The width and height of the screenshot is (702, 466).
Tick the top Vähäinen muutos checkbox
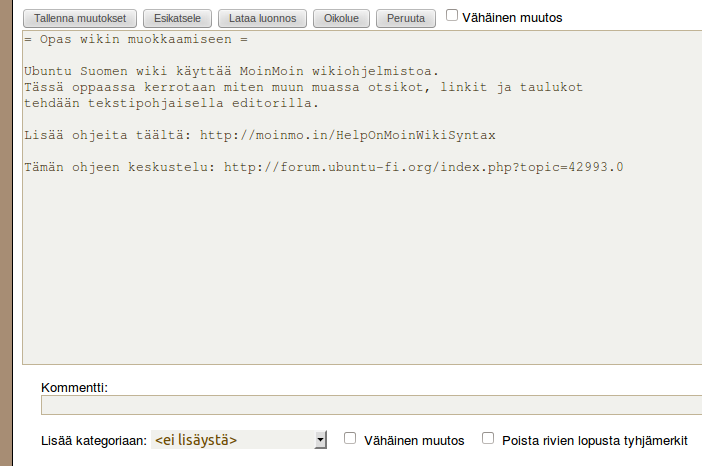[452, 16]
